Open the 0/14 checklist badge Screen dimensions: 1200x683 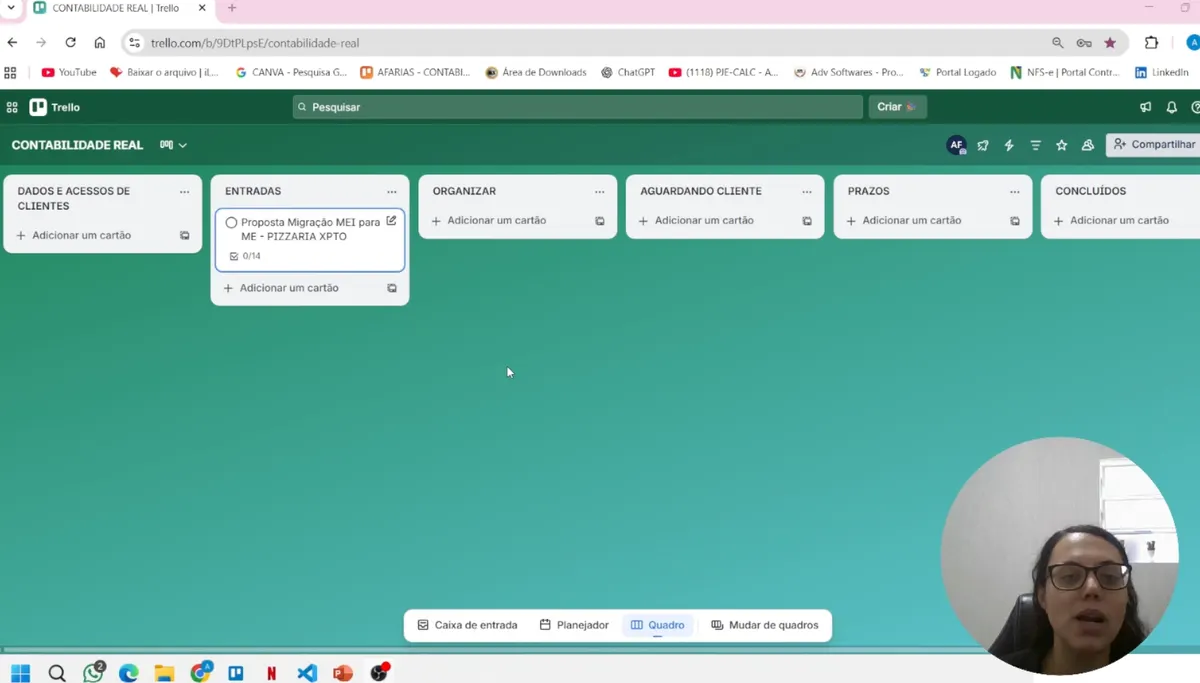click(x=245, y=256)
